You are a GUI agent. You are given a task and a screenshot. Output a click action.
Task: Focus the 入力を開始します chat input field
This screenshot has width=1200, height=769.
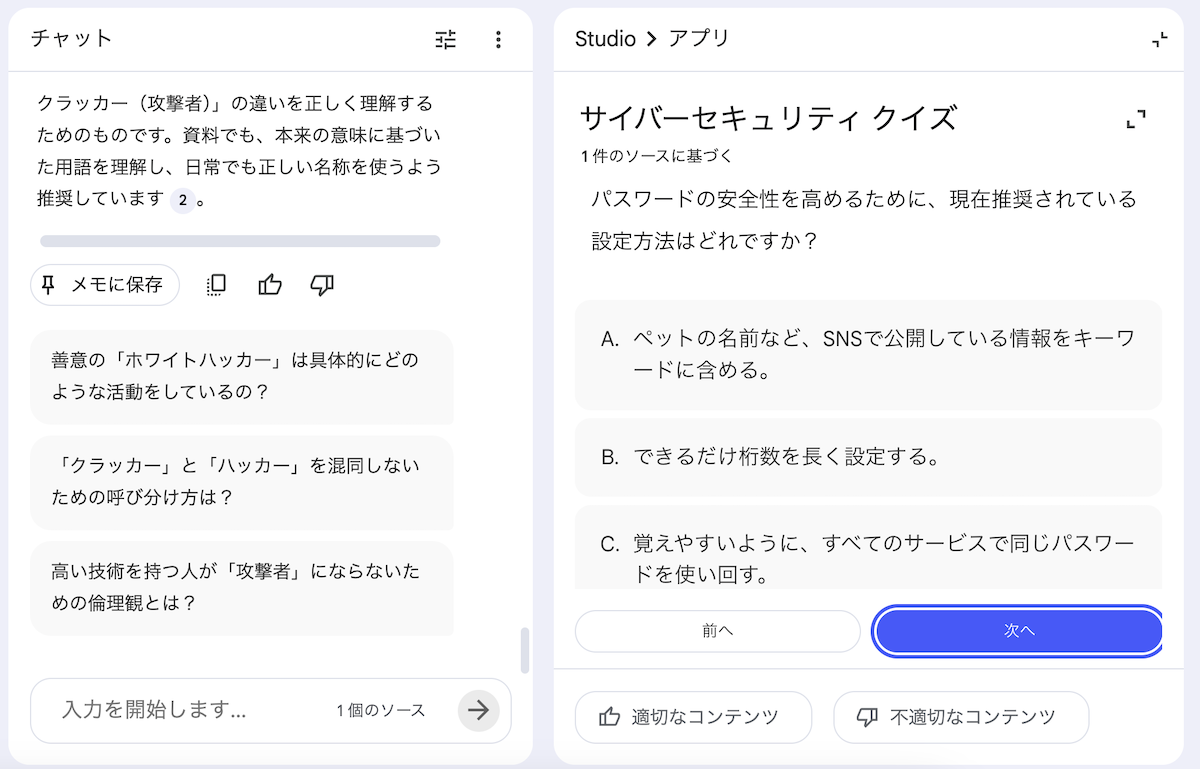190,710
